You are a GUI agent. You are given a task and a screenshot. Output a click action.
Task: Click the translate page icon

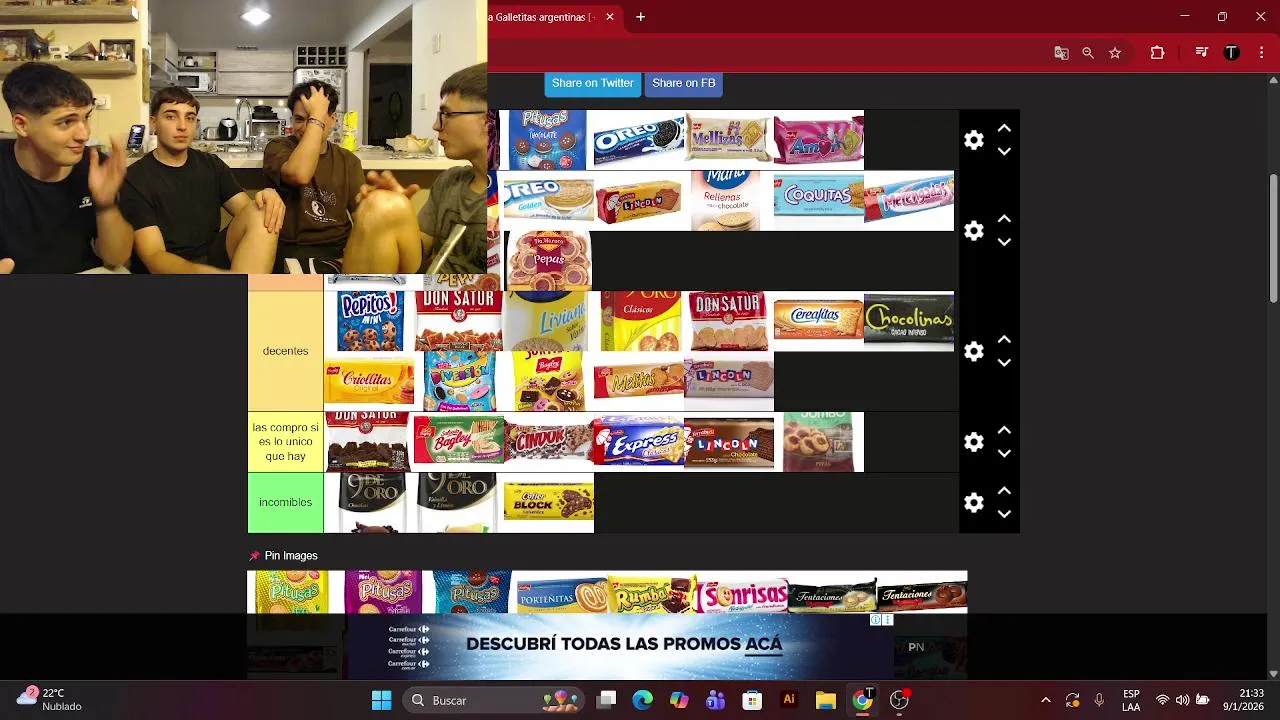[x=1061, y=53]
